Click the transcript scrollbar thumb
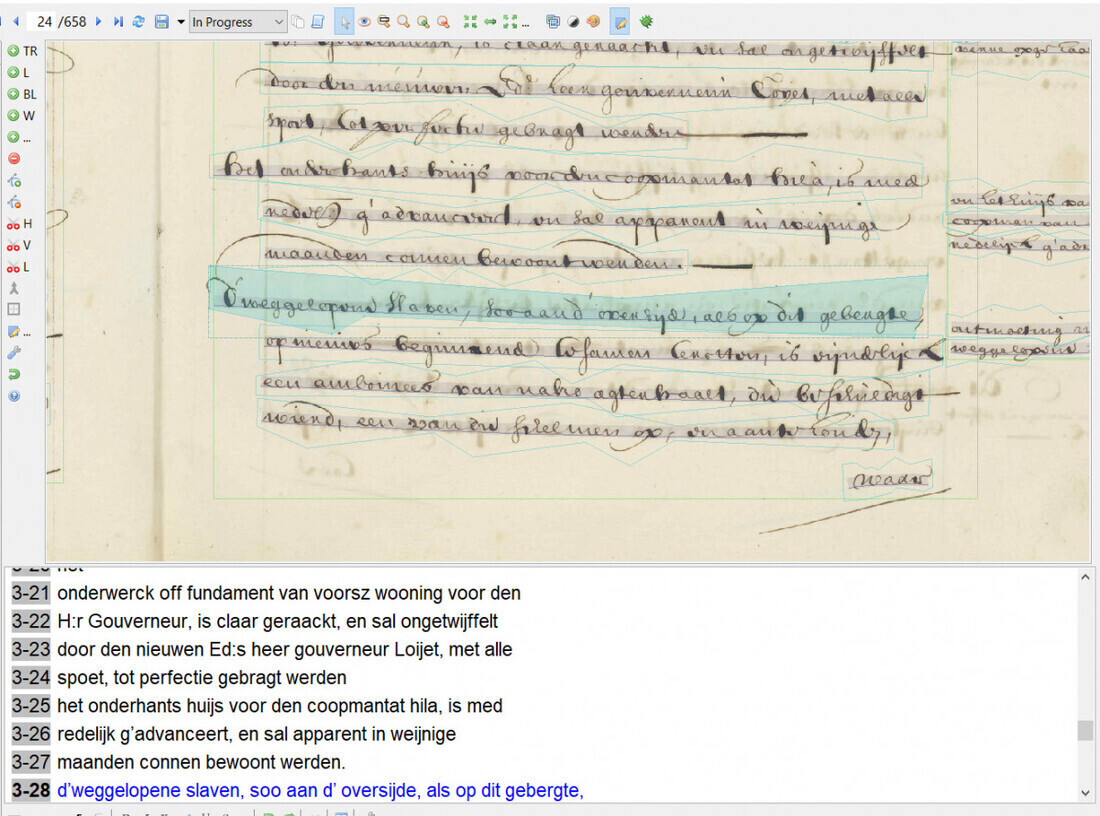Image resolution: width=1100 pixels, height=816 pixels. [1085, 730]
